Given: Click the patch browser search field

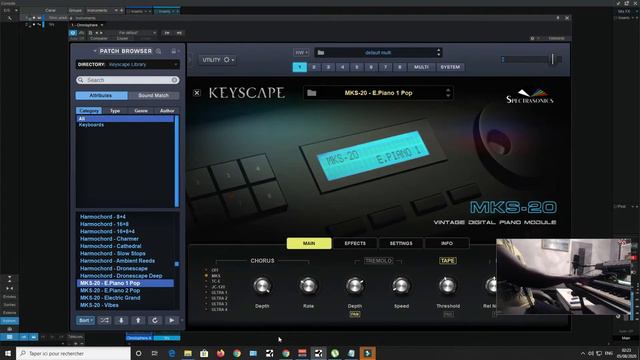Looking at the screenshot, I should (127, 80).
